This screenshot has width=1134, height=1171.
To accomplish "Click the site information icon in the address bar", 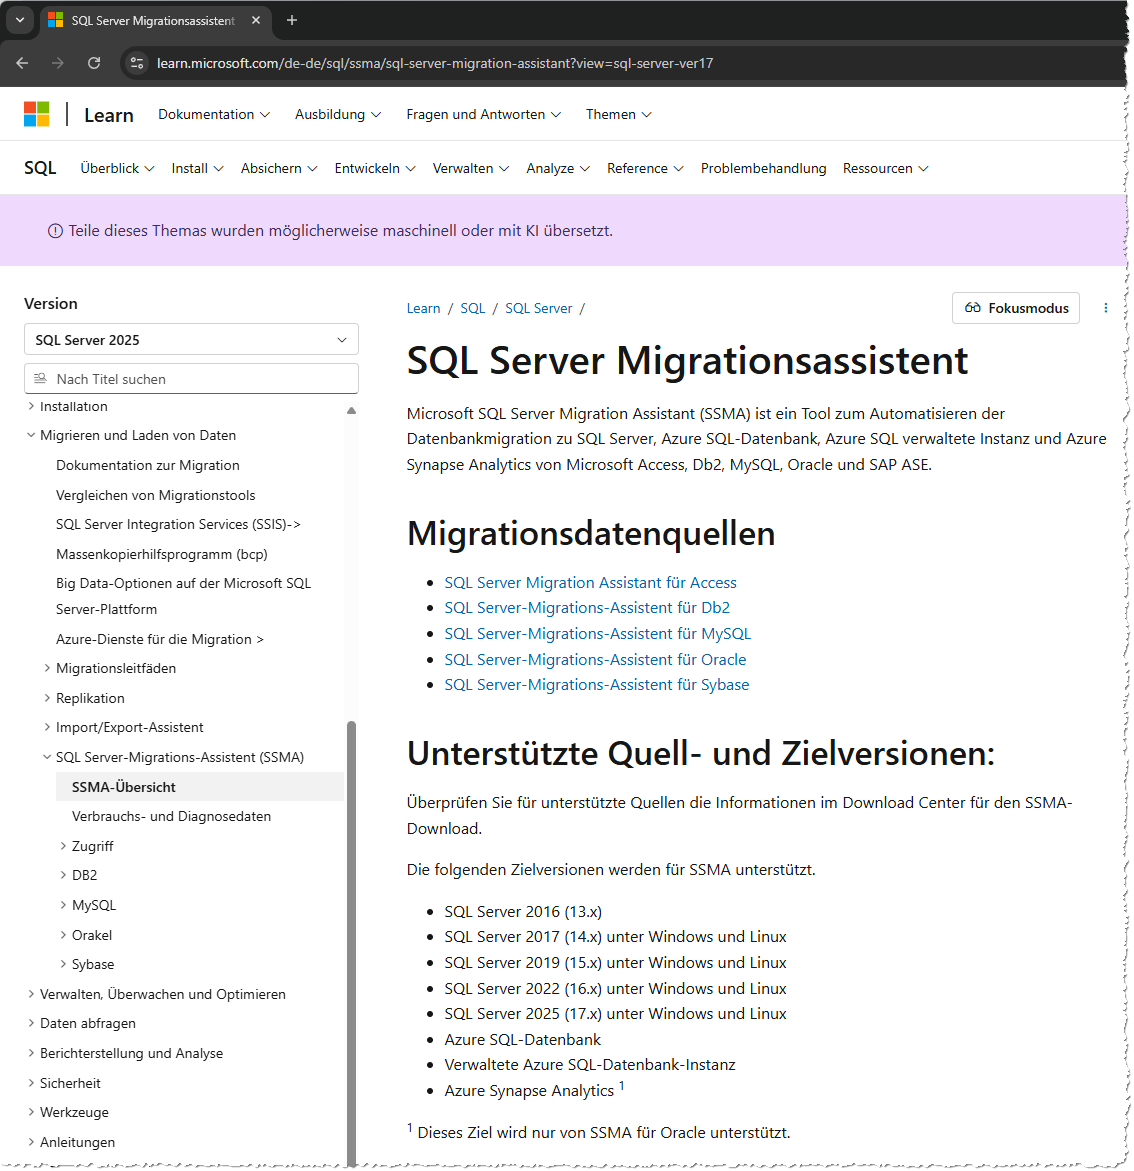I will tap(135, 63).
